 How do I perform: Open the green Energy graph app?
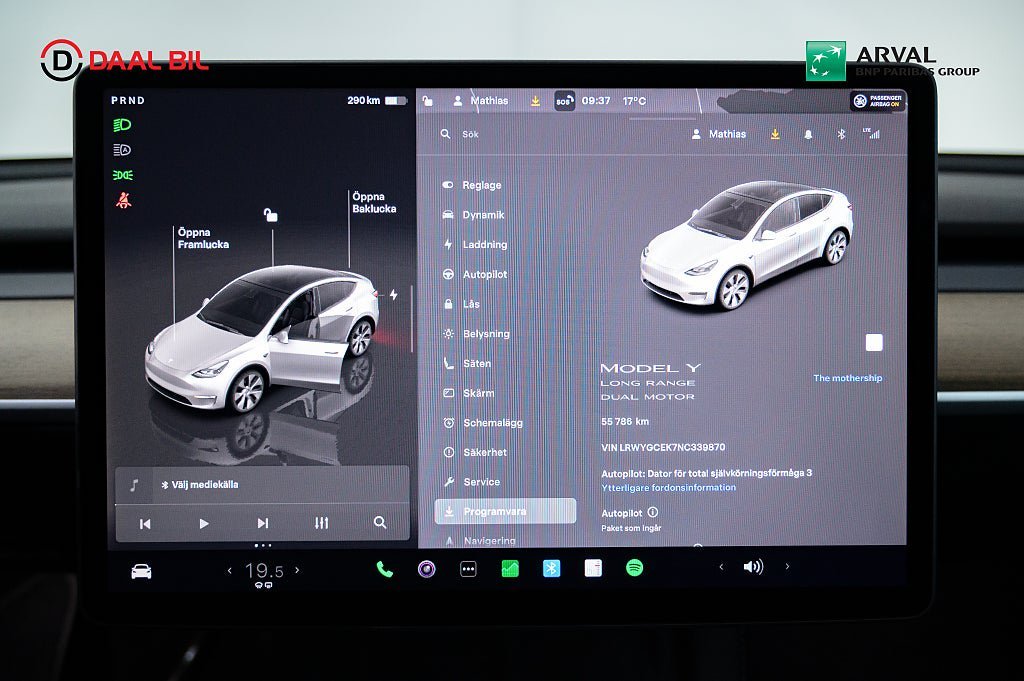(510, 569)
